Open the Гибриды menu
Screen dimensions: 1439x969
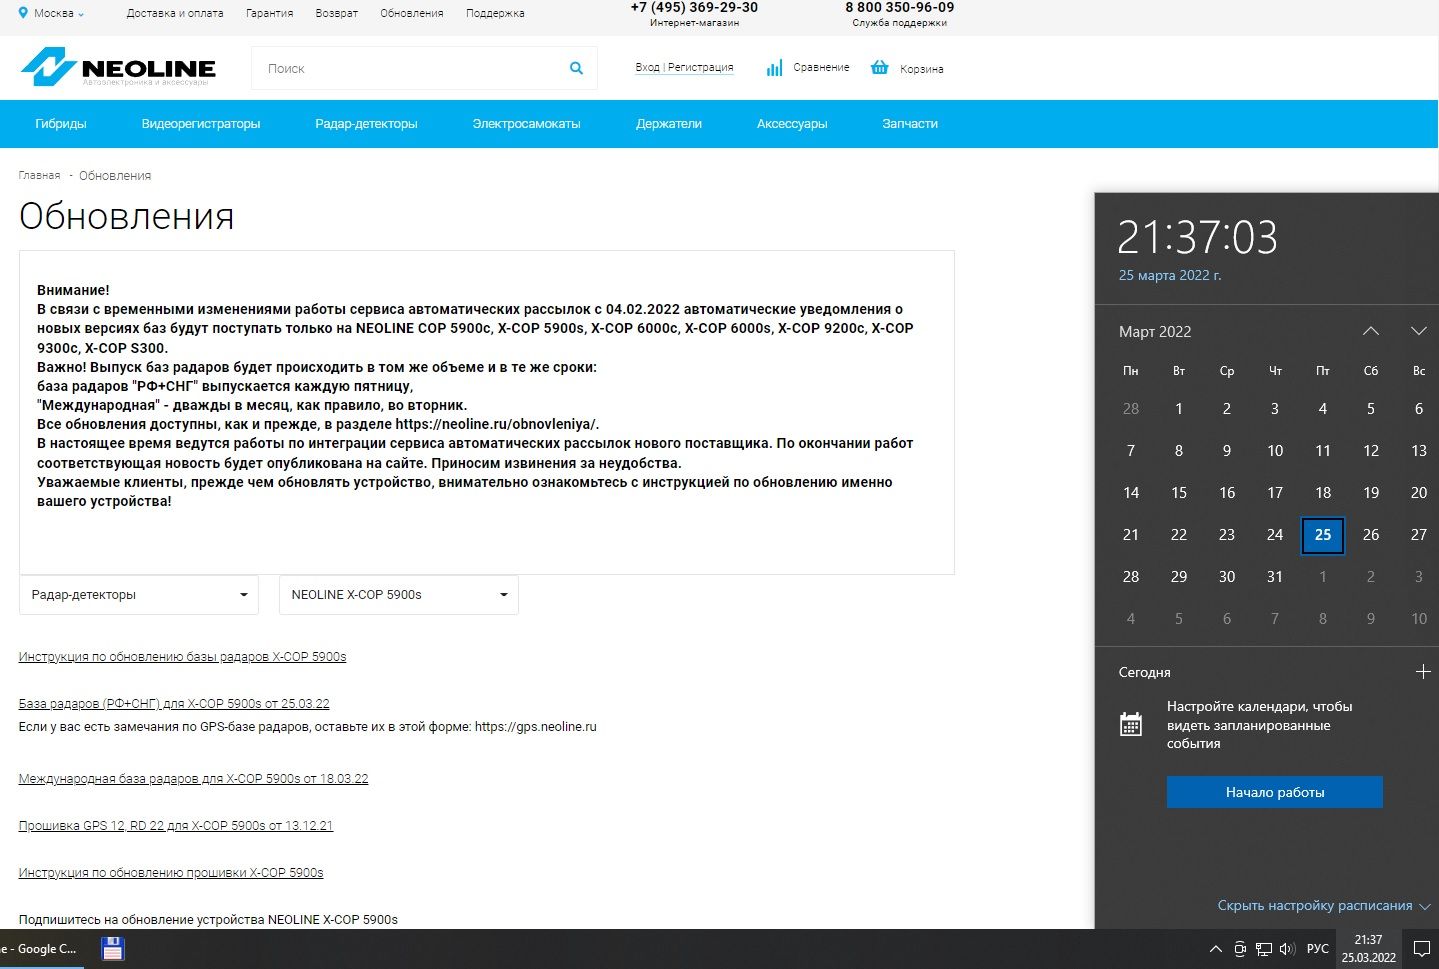[61, 124]
